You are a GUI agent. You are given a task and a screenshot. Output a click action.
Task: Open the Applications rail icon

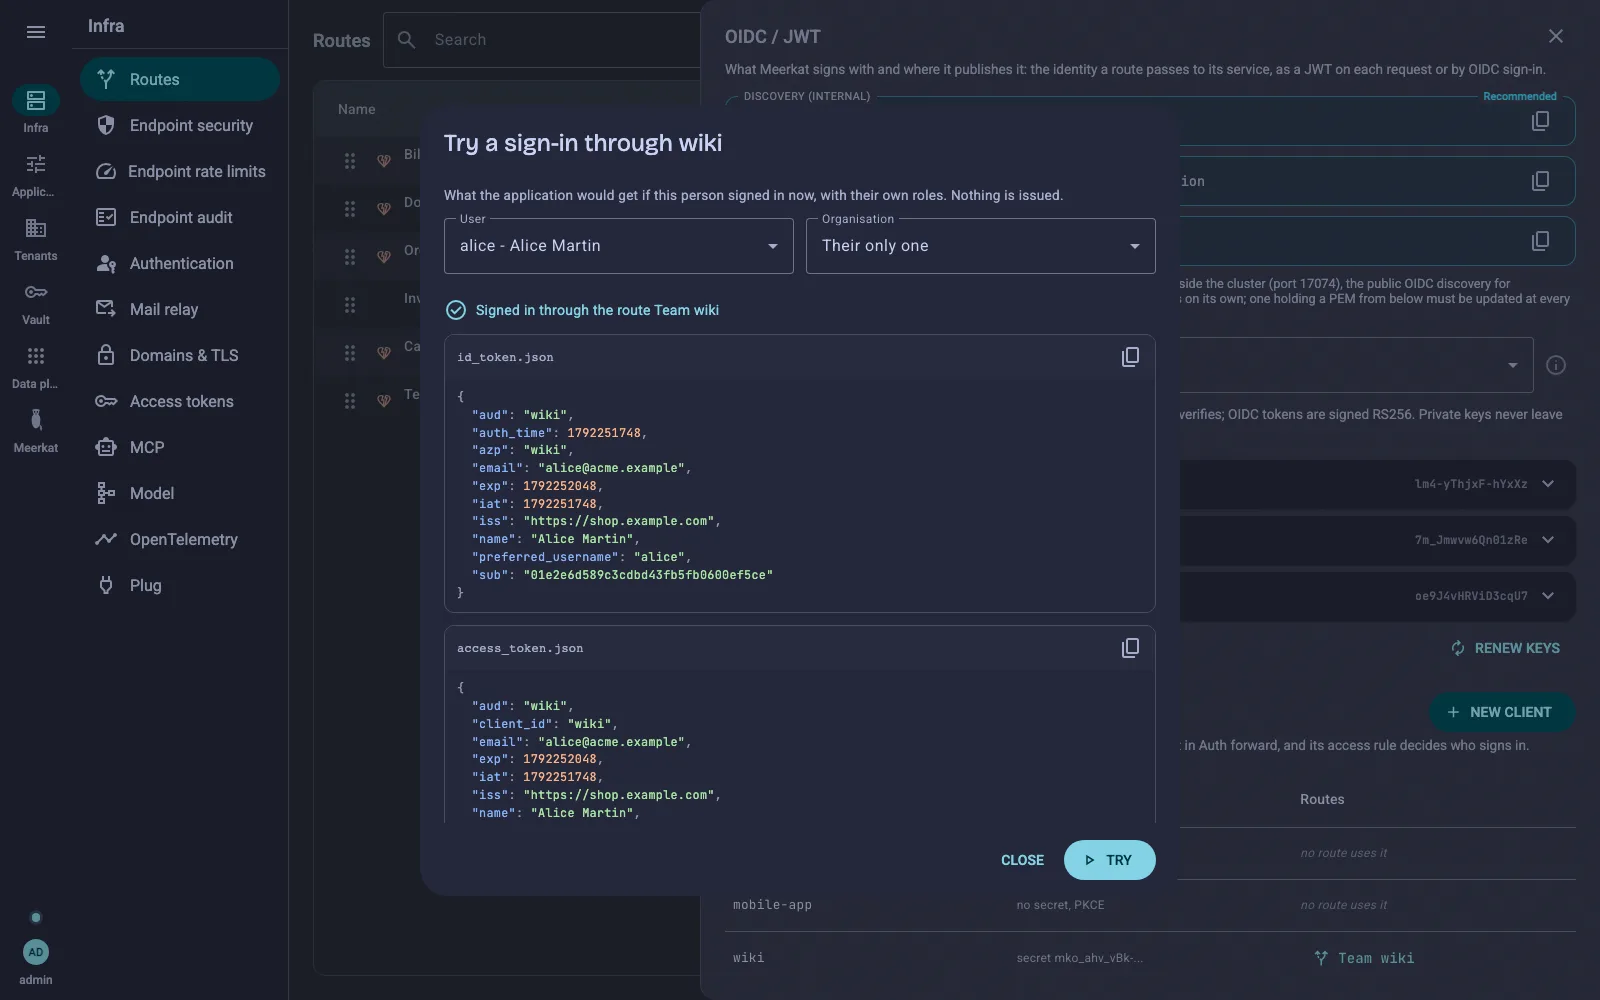pos(36,175)
